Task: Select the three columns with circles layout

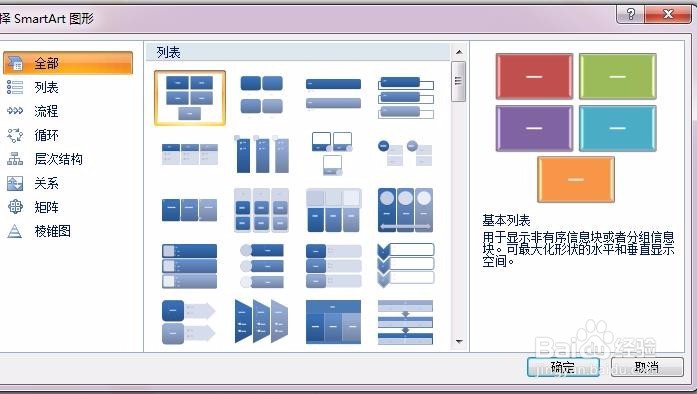Action: [405, 210]
